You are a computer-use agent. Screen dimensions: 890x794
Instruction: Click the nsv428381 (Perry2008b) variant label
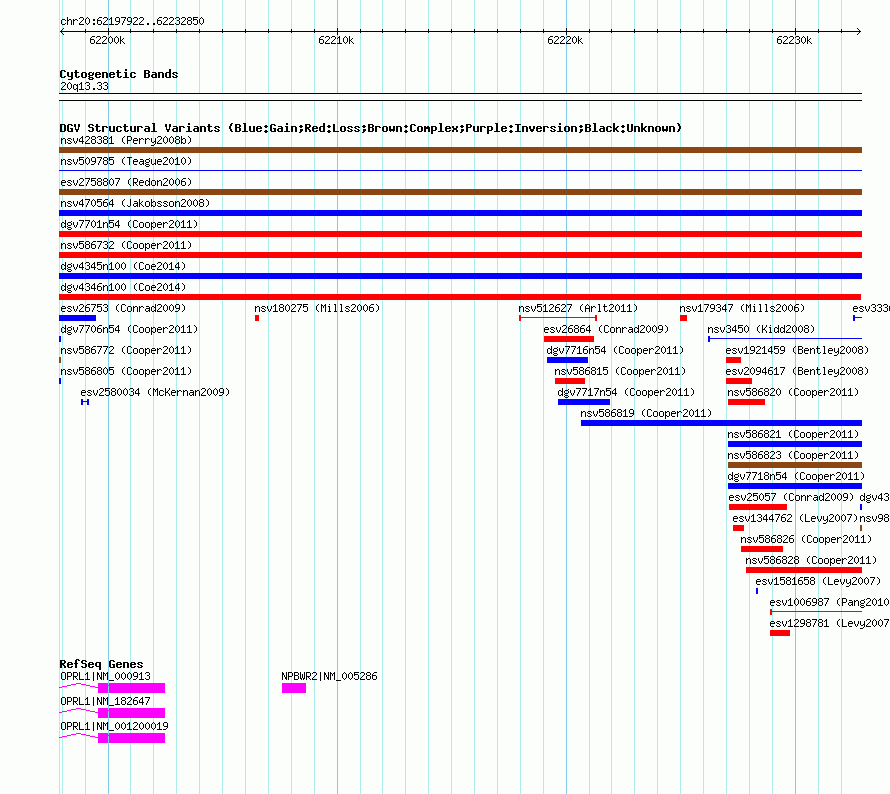click(126, 140)
